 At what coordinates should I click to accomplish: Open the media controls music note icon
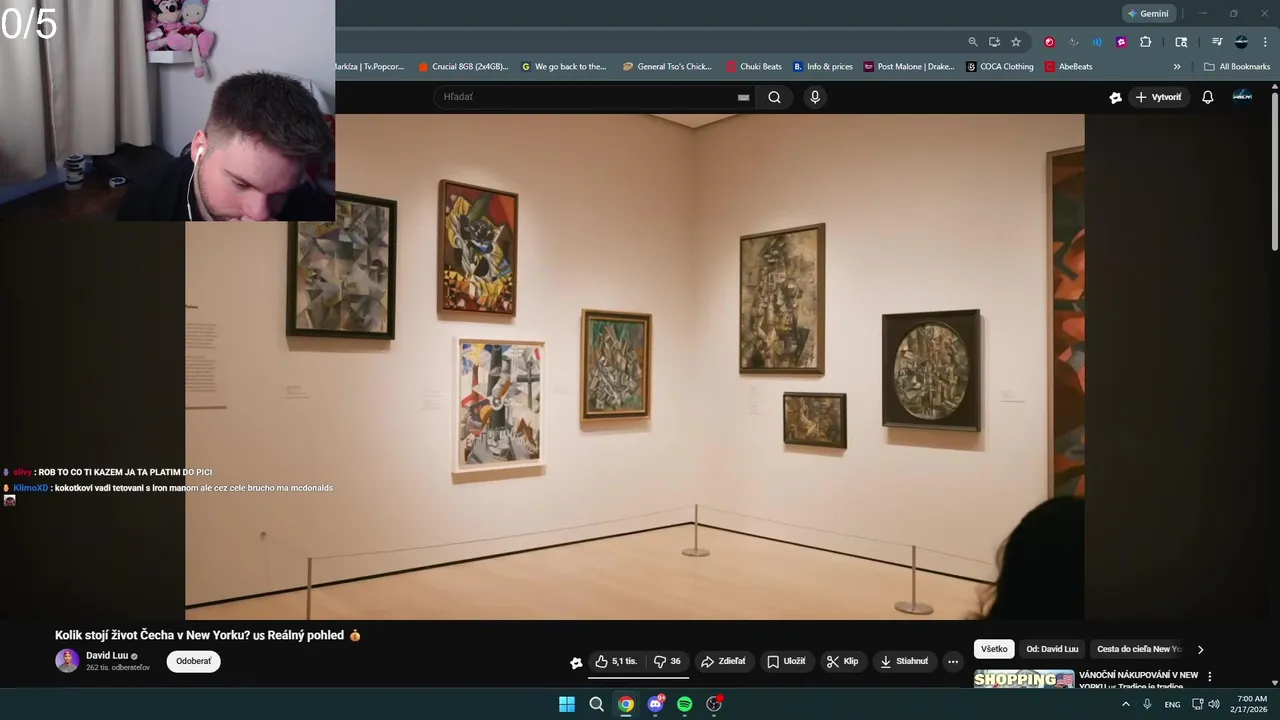click(1217, 42)
